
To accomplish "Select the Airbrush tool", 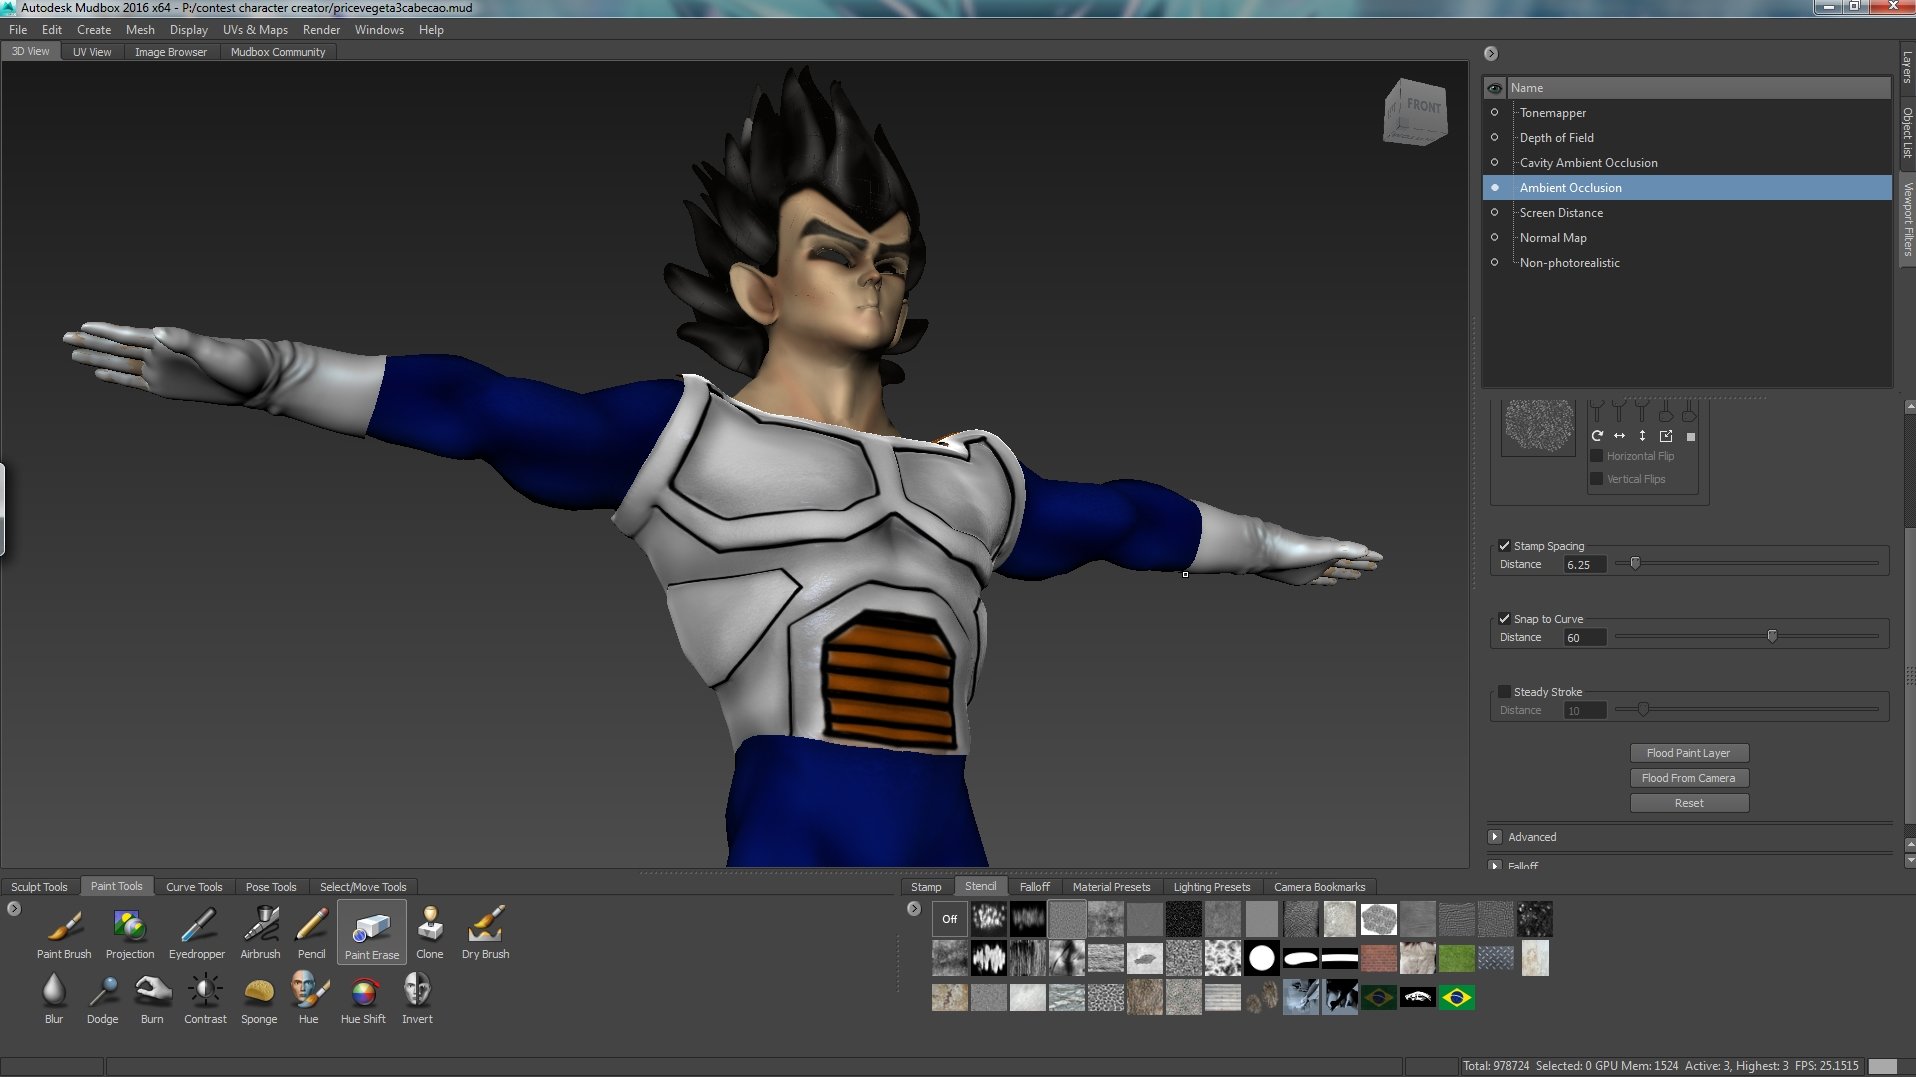I will [x=261, y=933].
